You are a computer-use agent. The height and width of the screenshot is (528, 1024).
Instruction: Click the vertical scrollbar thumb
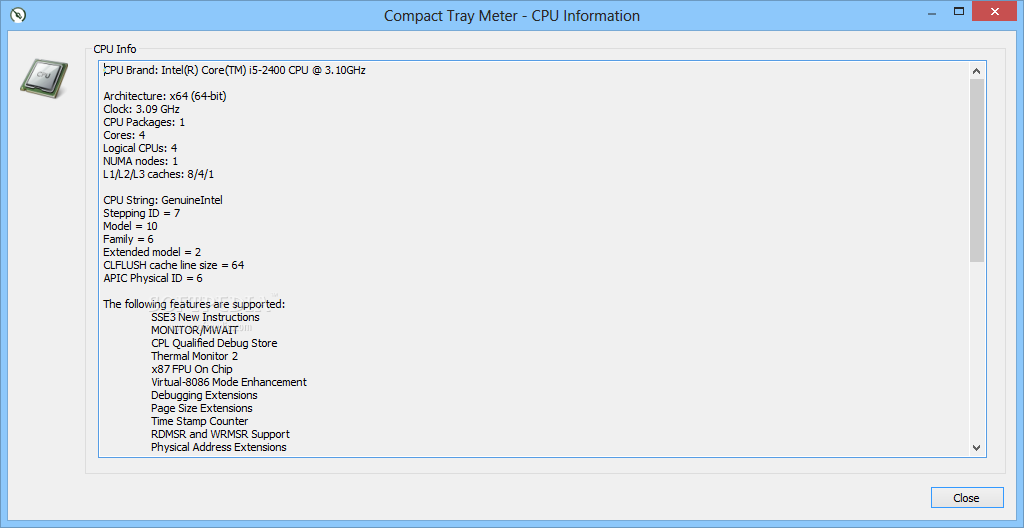click(x=976, y=171)
